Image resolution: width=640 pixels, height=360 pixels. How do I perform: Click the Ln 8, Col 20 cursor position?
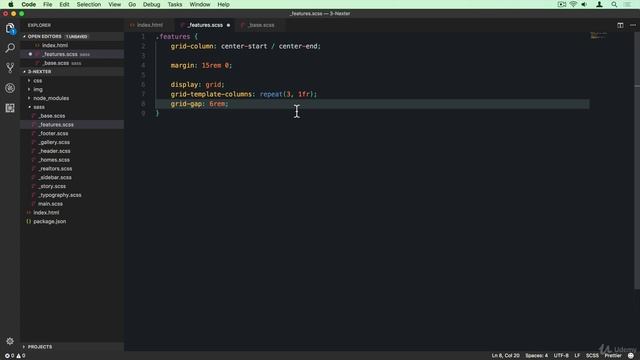505,356
